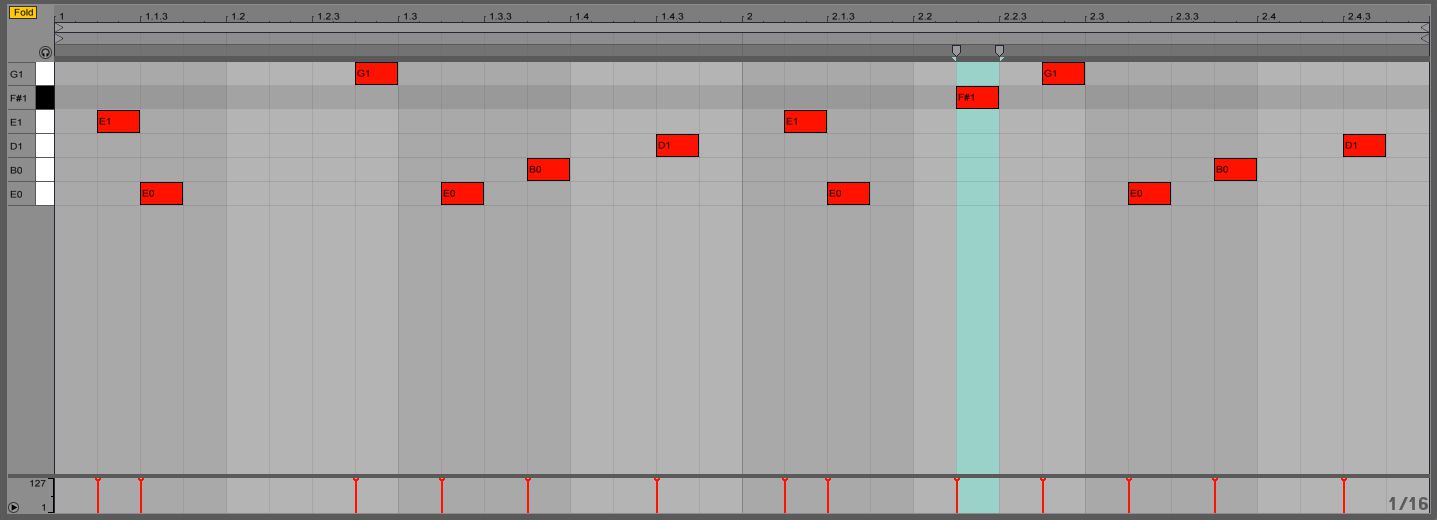Image resolution: width=1437 pixels, height=520 pixels.
Task: Click the E1 piano key
Action: (x=45, y=122)
